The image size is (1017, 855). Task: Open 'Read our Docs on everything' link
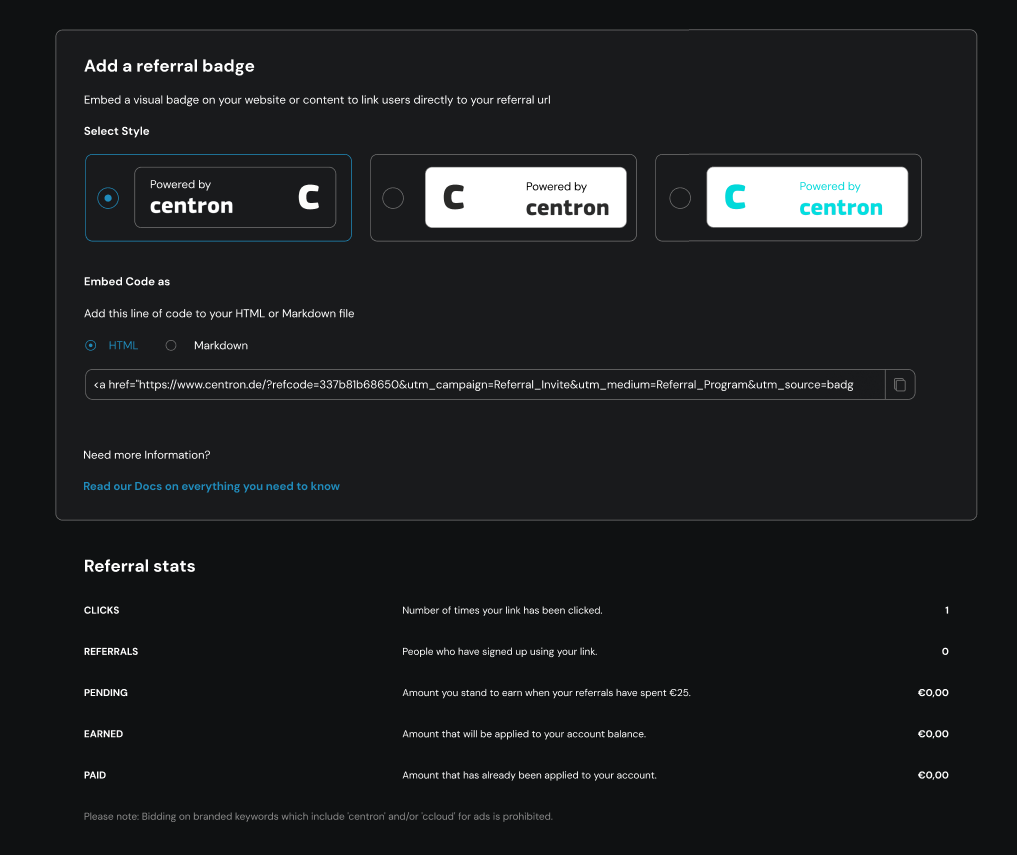click(212, 486)
